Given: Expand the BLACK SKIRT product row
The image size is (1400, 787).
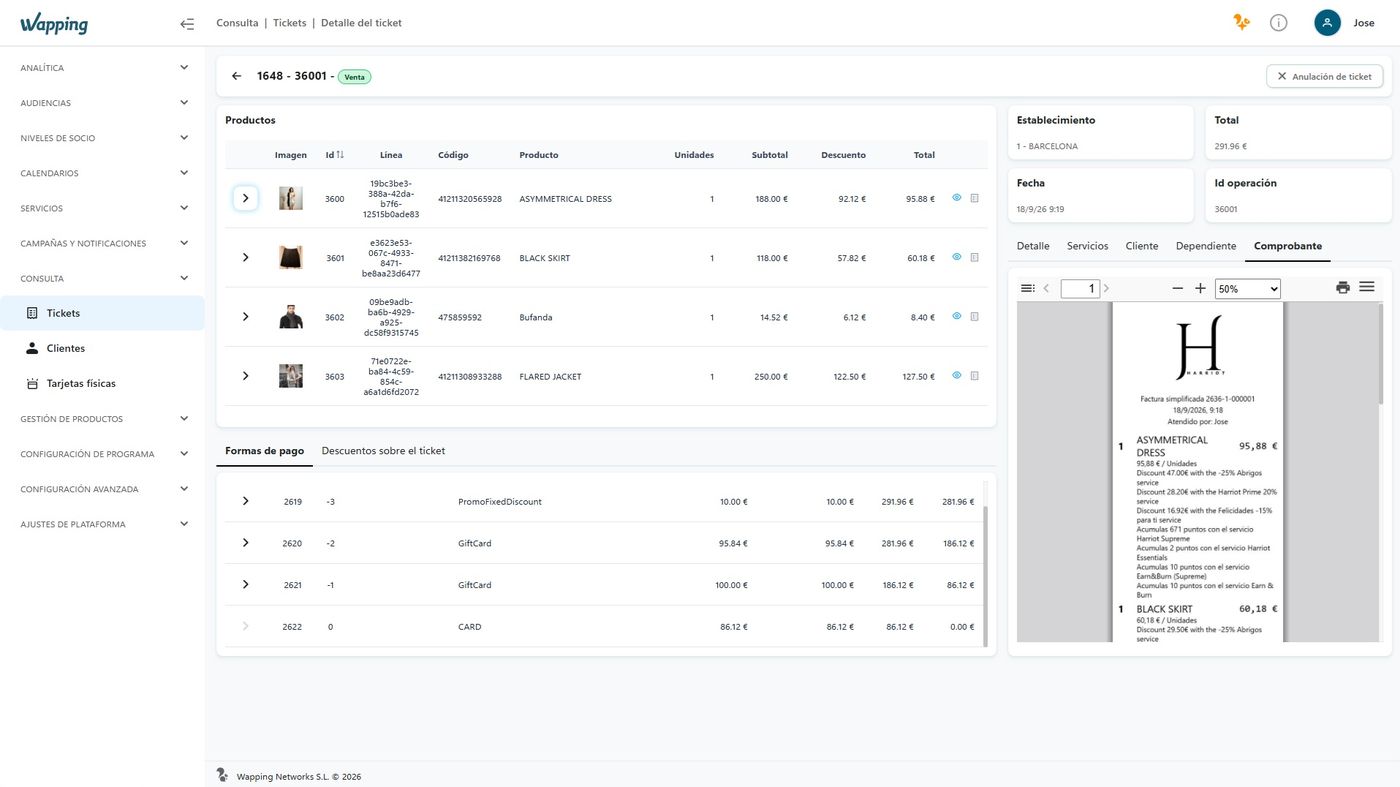Looking at the screenshot, I should click(246, 258).
